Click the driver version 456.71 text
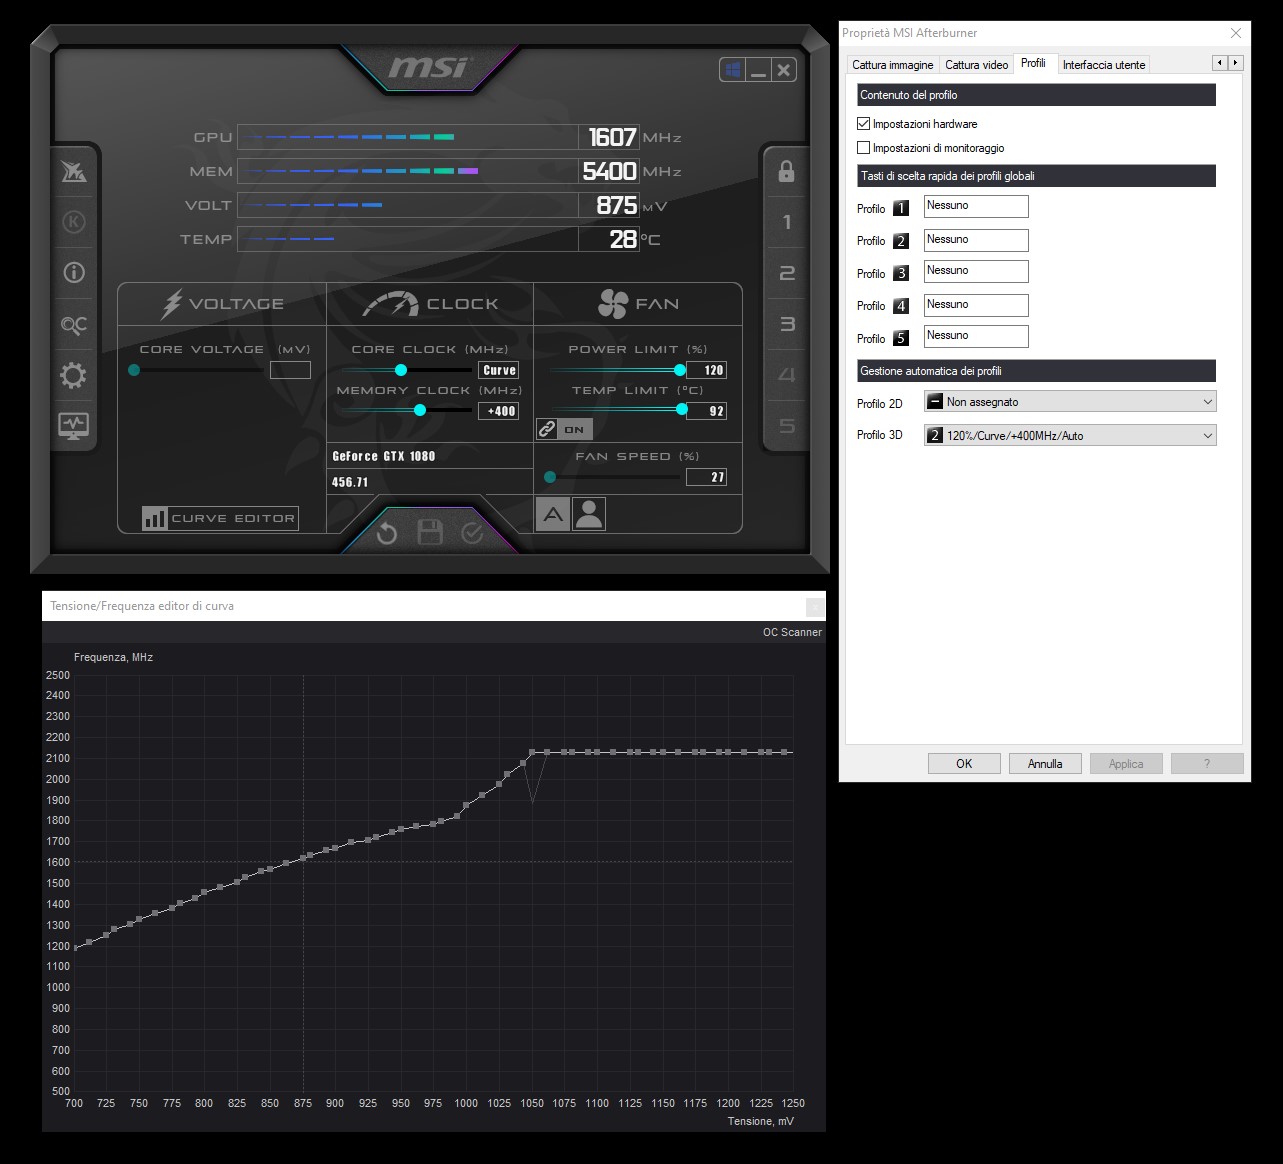This screenshot has height=1164, width=1283. coord(350,482)
